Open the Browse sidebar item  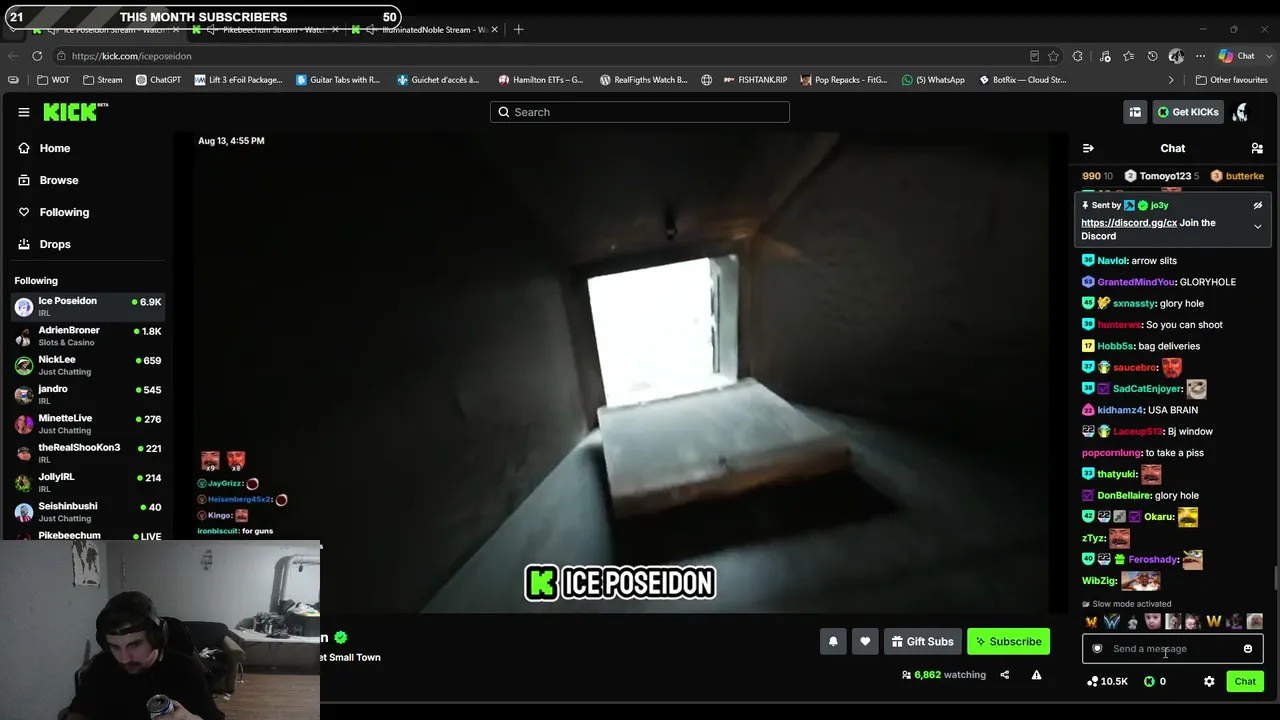pos(59,180)
